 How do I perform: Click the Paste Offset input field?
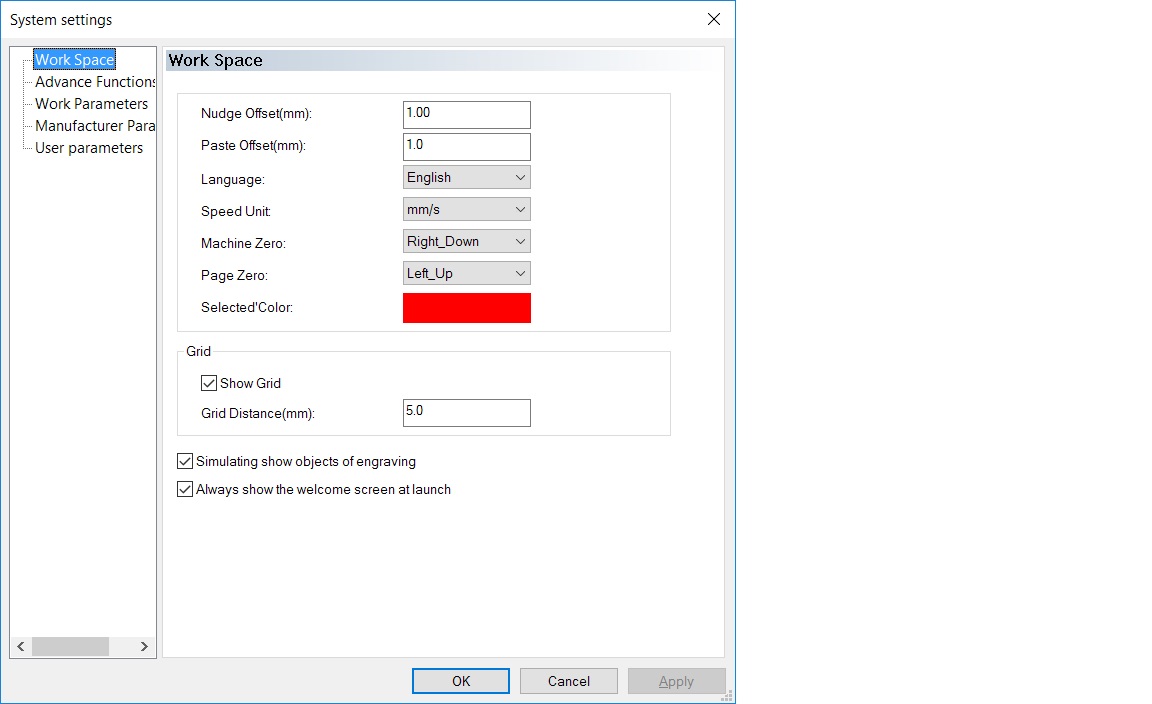(x=466, y=146)
